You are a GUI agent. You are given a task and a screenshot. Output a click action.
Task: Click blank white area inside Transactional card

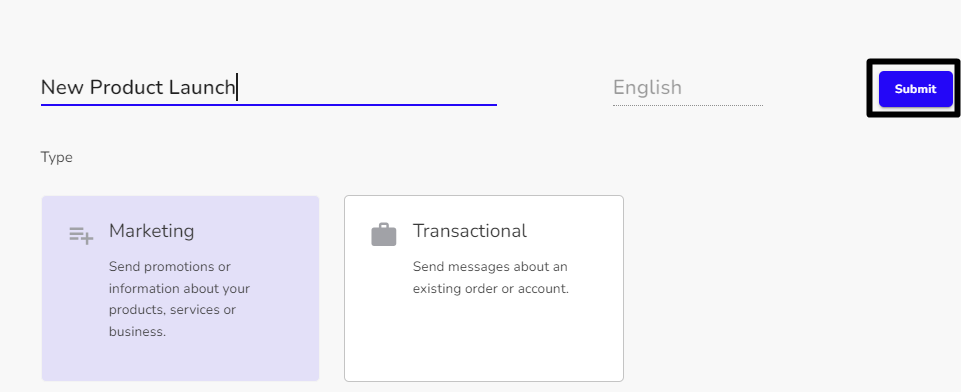point(484,343)
